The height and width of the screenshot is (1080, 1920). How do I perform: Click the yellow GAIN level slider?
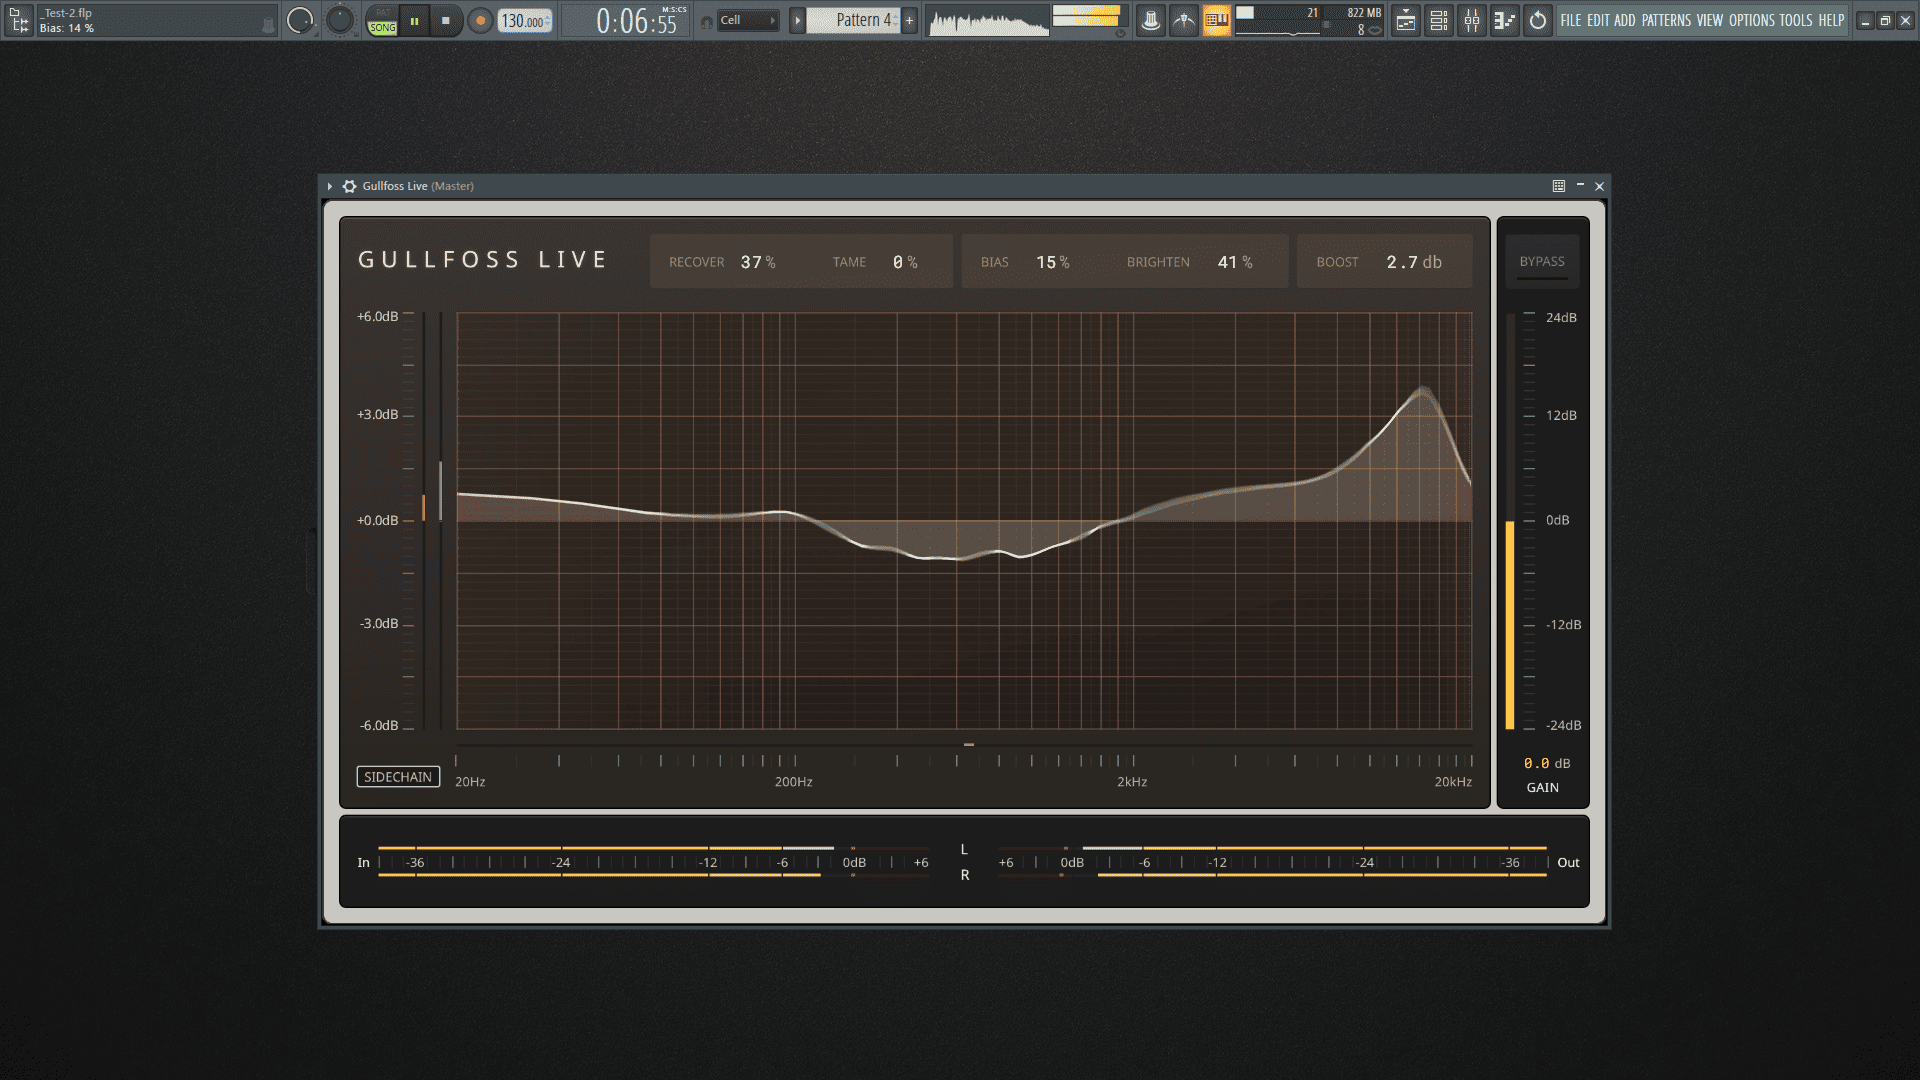click(1510, 625)
